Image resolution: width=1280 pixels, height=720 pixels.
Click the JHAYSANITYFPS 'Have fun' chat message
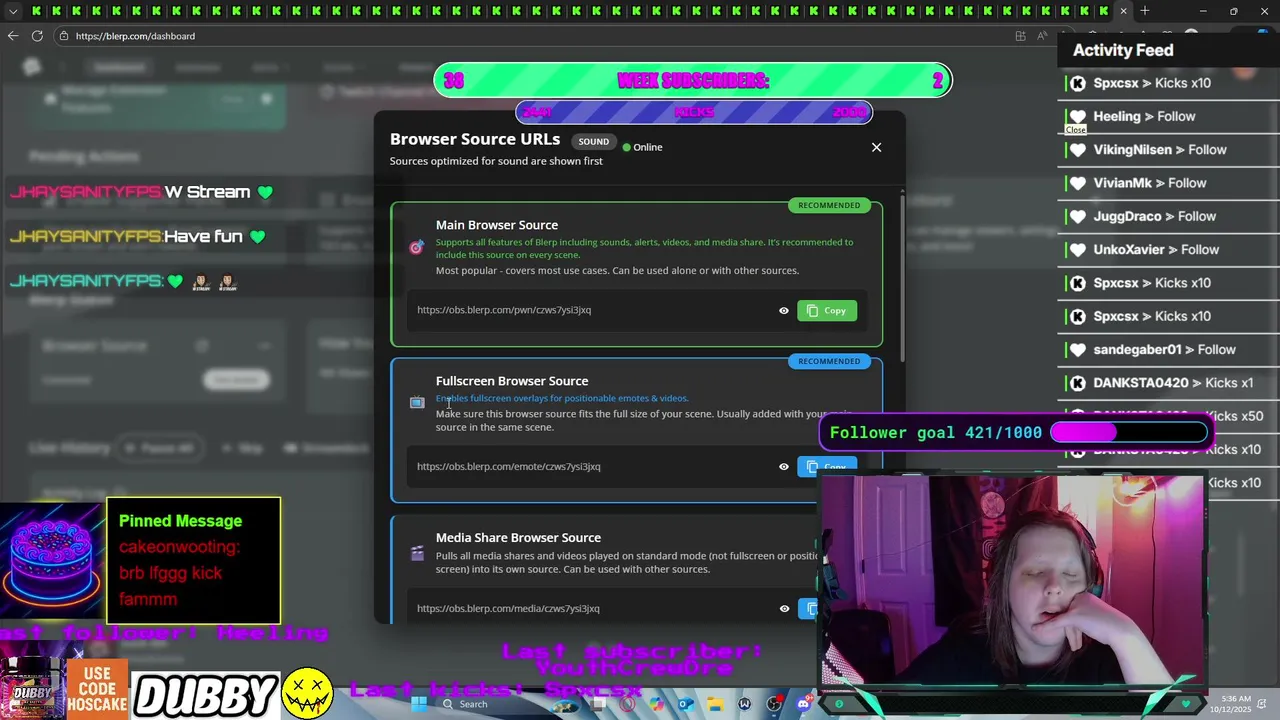(x=138, y=237)
